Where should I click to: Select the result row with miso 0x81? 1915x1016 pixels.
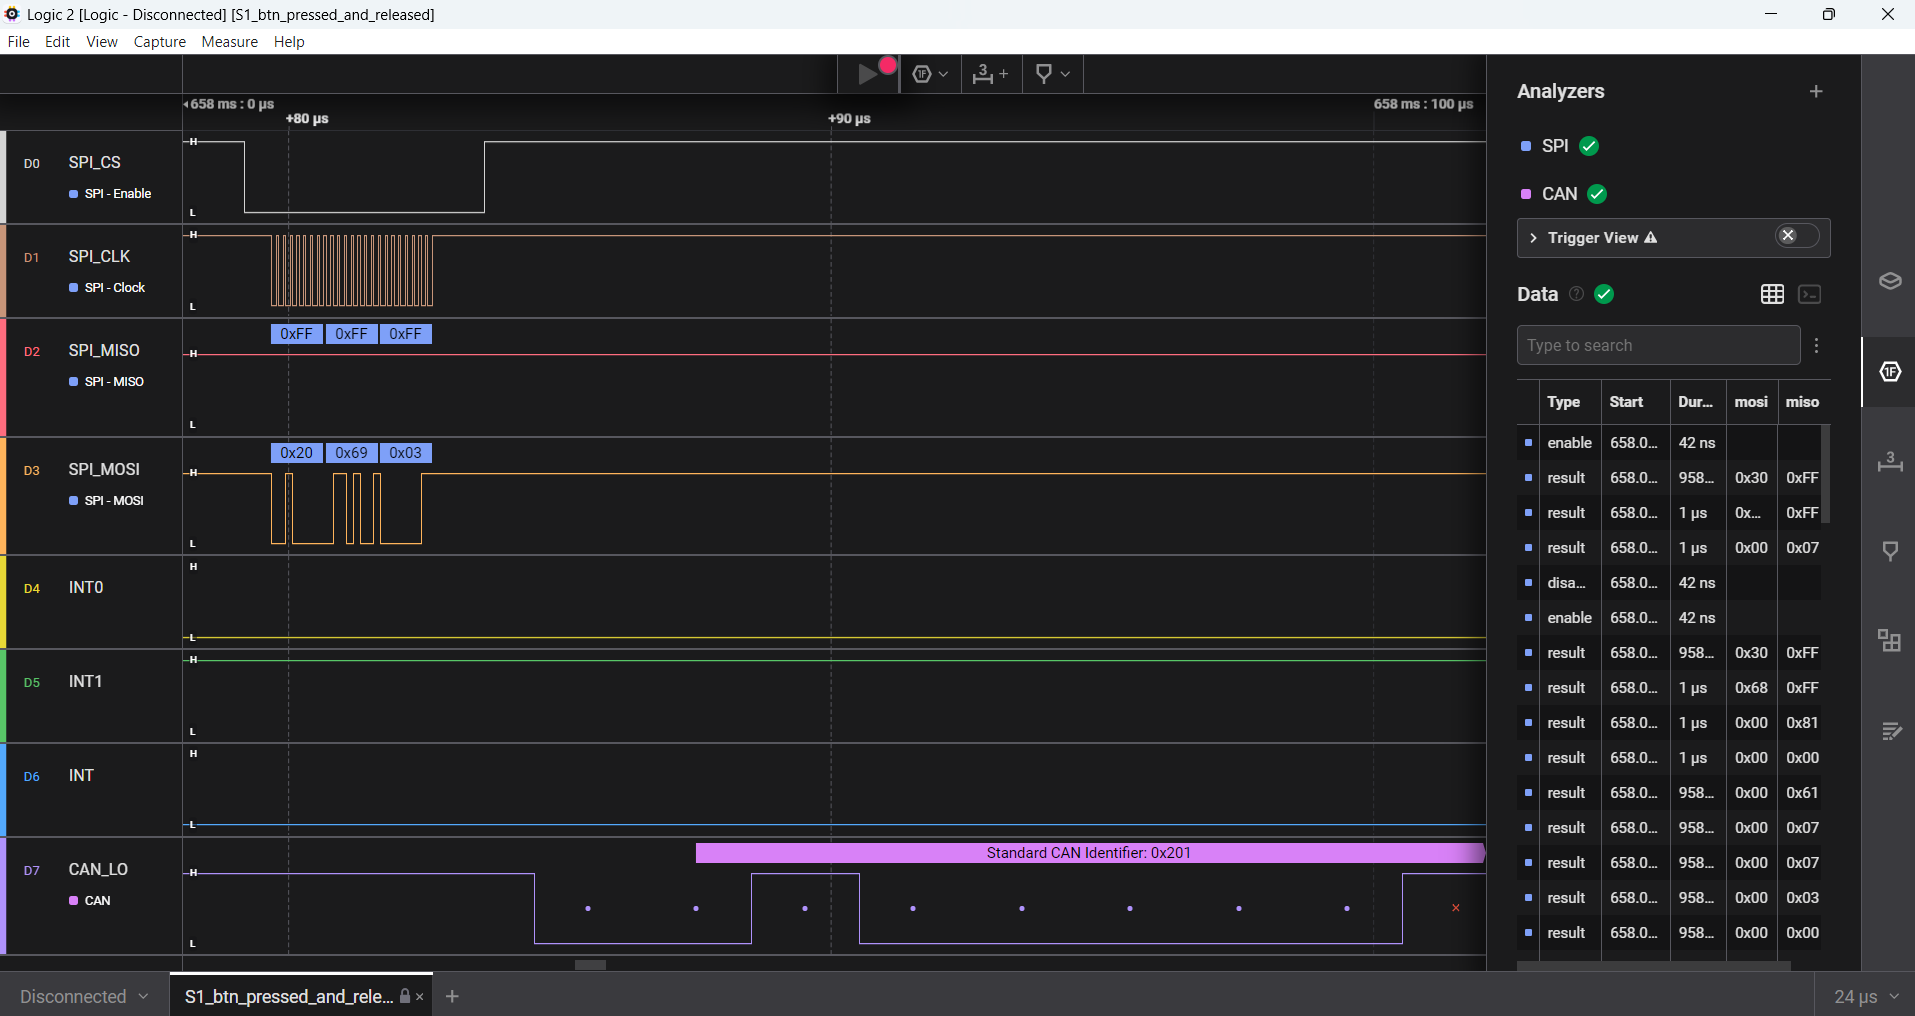tap(1669, 723)
